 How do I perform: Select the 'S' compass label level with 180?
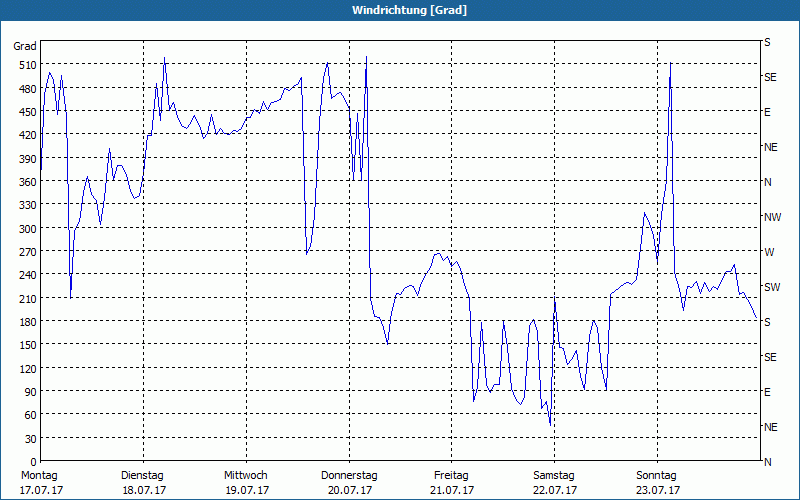(x=767, y=322)
